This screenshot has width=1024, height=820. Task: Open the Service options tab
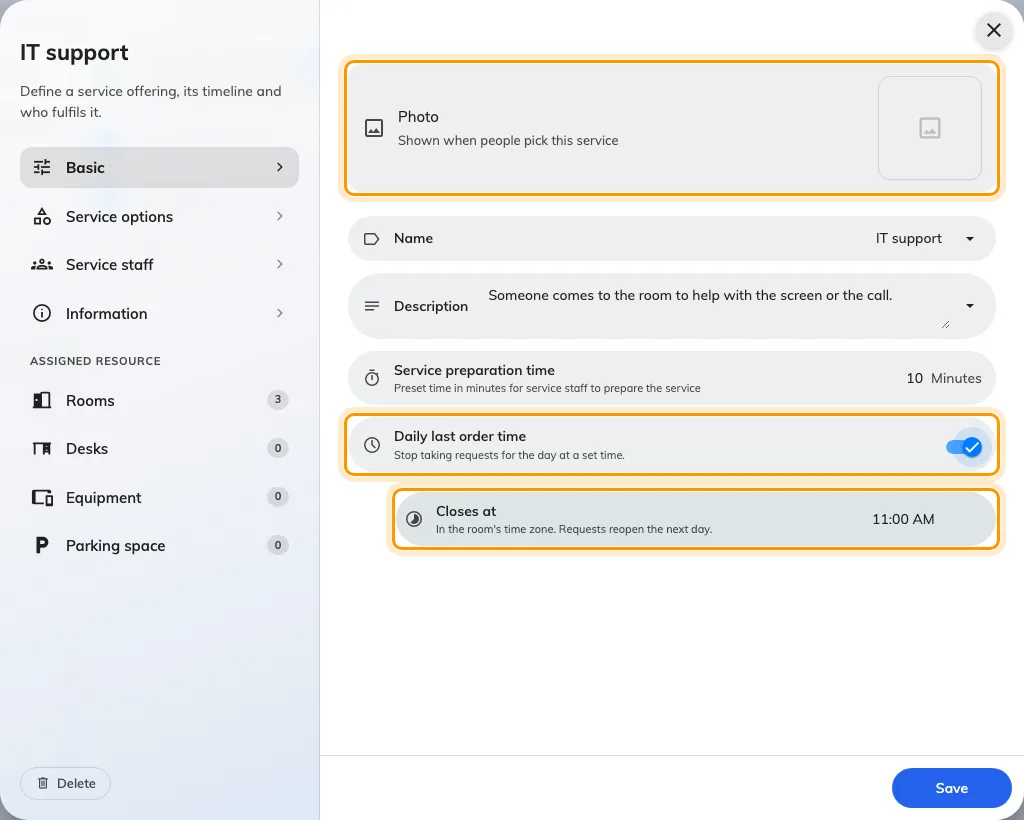[159, 216]
